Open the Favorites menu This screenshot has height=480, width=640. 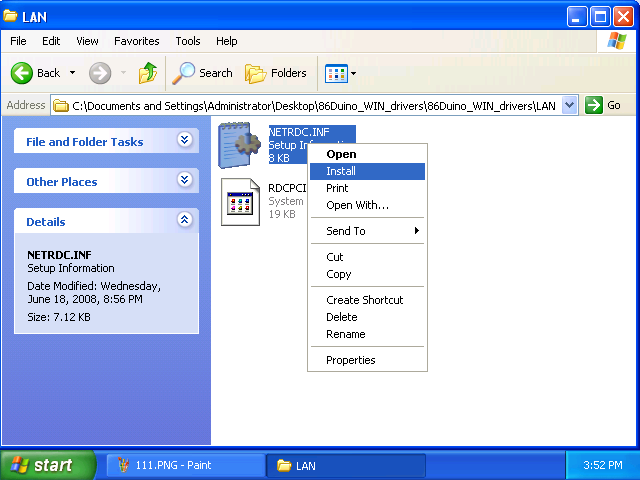[136, 41]
